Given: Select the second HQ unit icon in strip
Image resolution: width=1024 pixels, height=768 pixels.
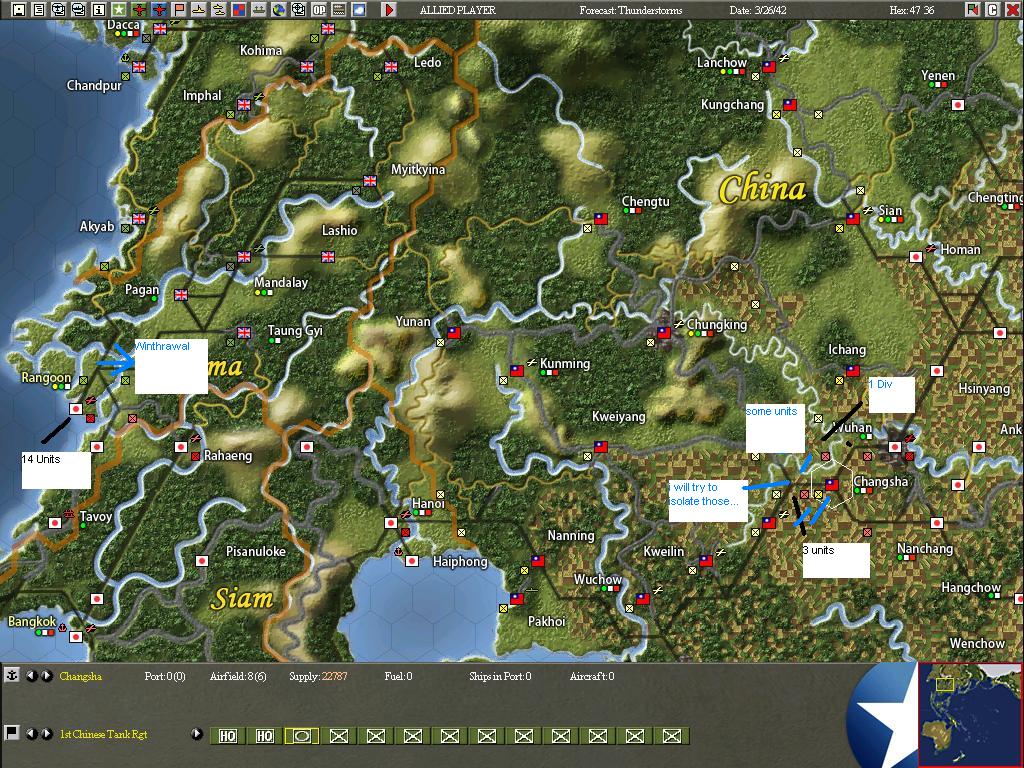Looking at the screenshot, I should (264, 736).
